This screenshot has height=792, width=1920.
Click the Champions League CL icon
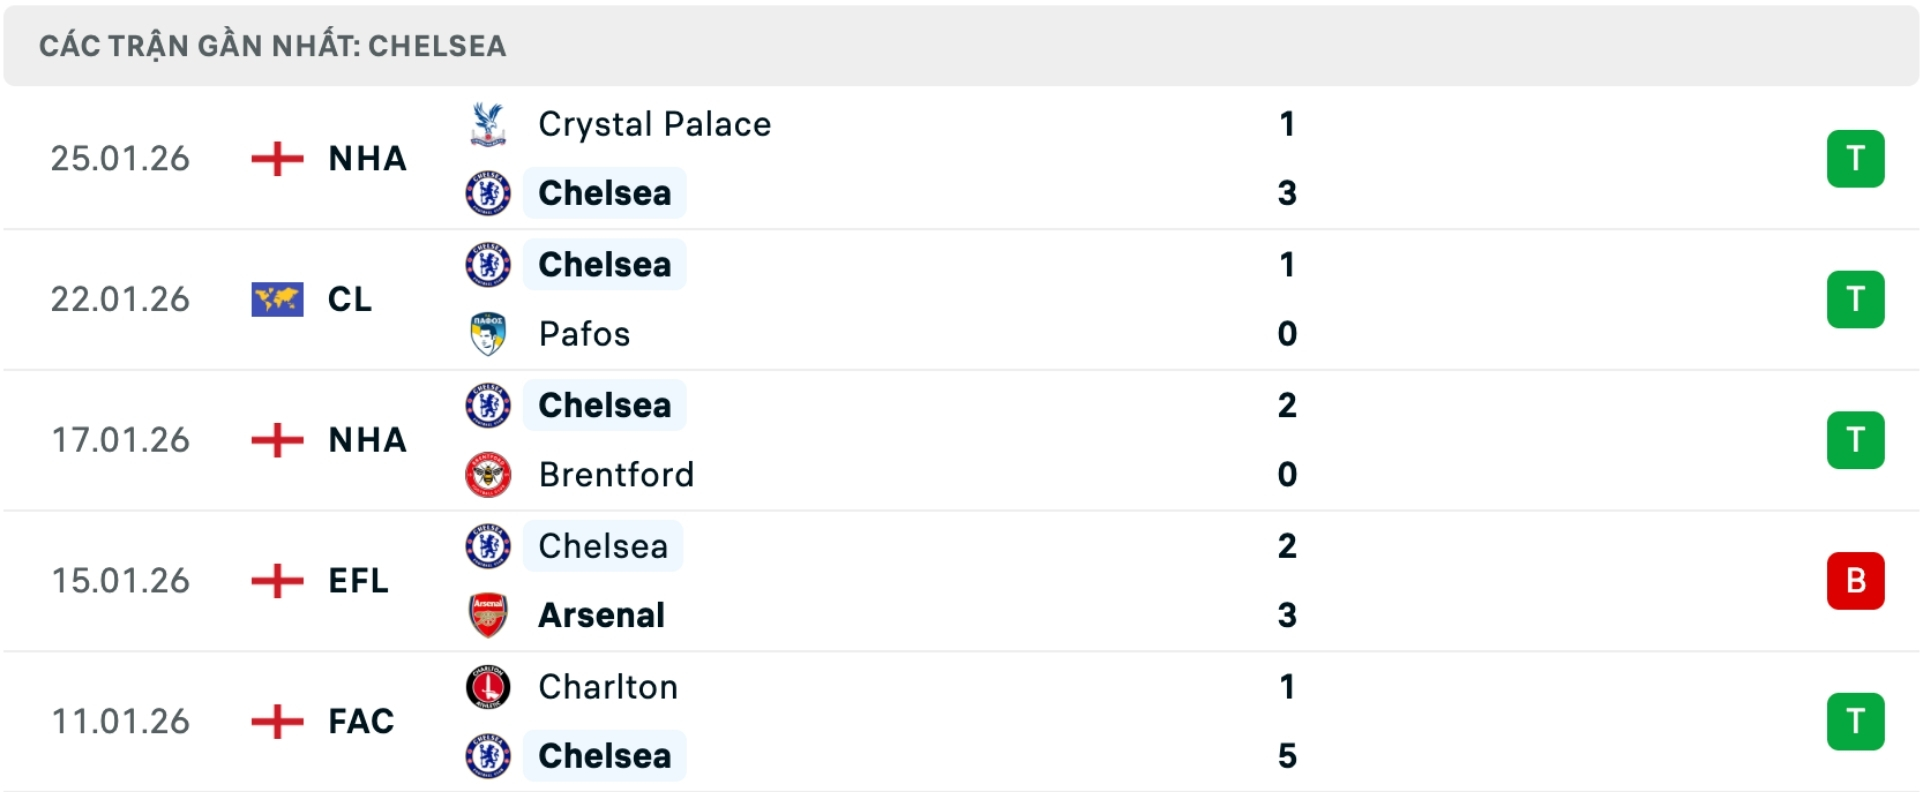click(275, 299)
